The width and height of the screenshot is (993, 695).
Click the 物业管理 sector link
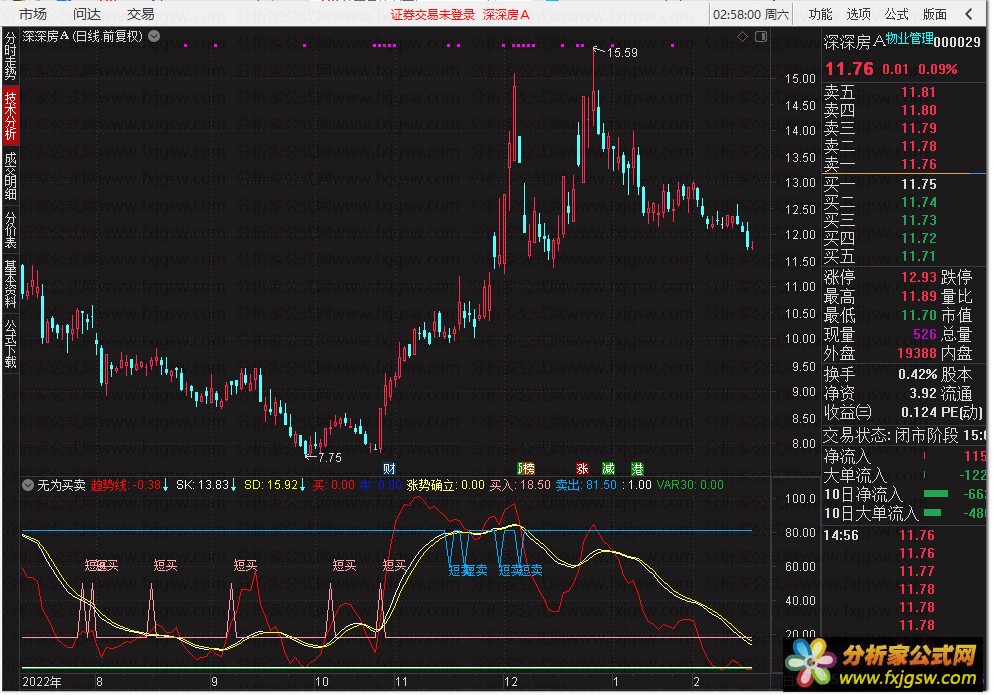click(909, 39)
